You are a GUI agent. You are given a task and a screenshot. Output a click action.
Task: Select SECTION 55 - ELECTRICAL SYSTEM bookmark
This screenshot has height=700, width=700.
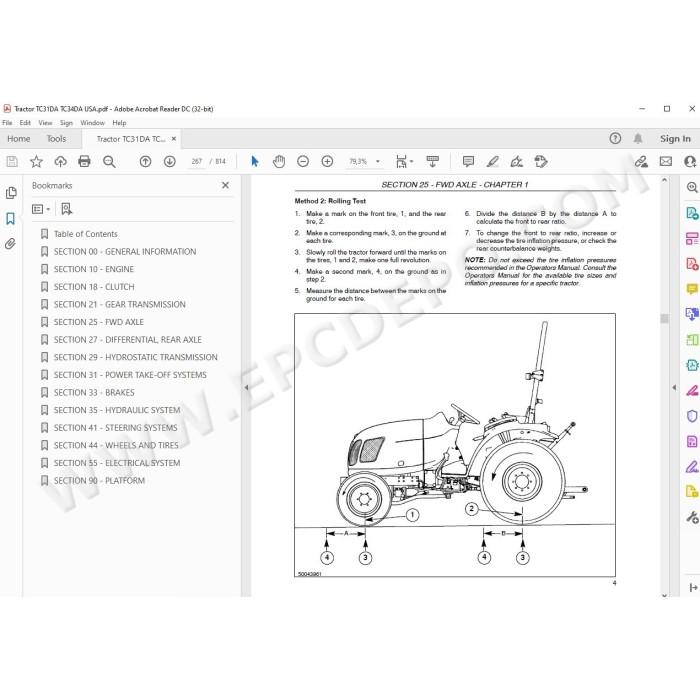pos(117,463)
